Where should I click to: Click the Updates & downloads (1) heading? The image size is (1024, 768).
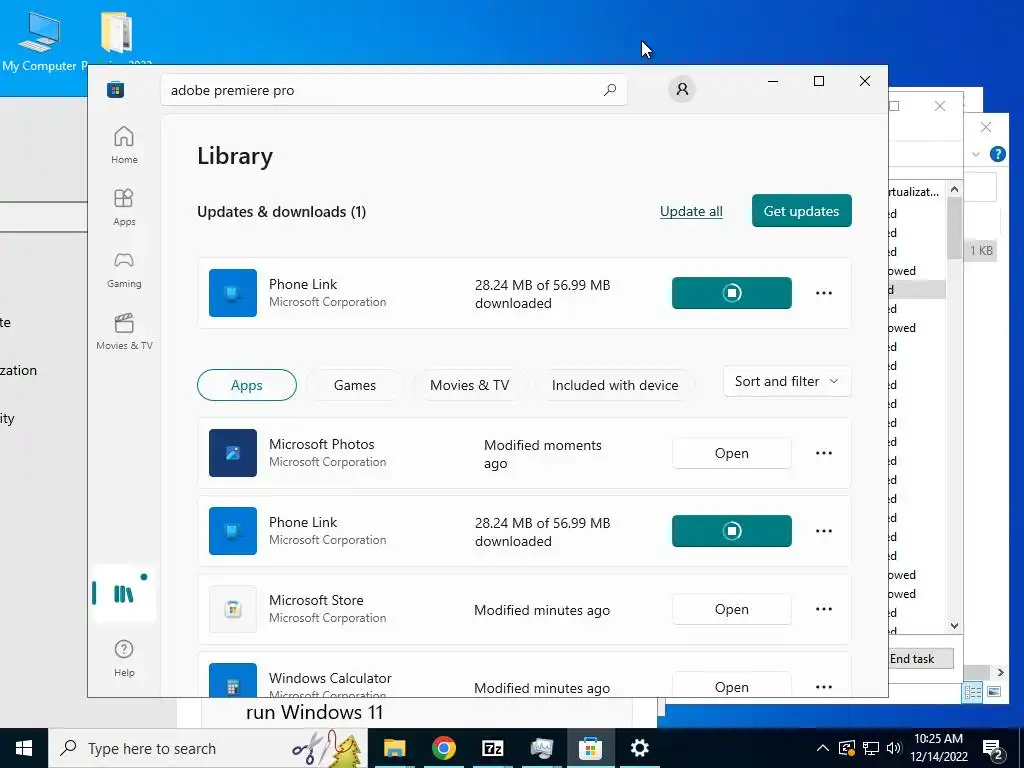281,212
